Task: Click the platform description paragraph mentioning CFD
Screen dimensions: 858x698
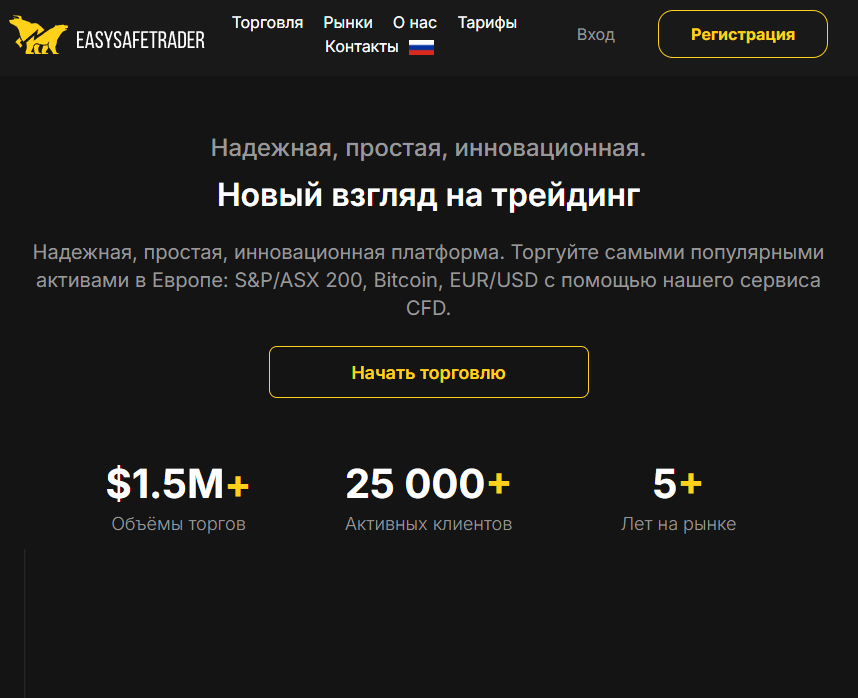Action: 428,280
